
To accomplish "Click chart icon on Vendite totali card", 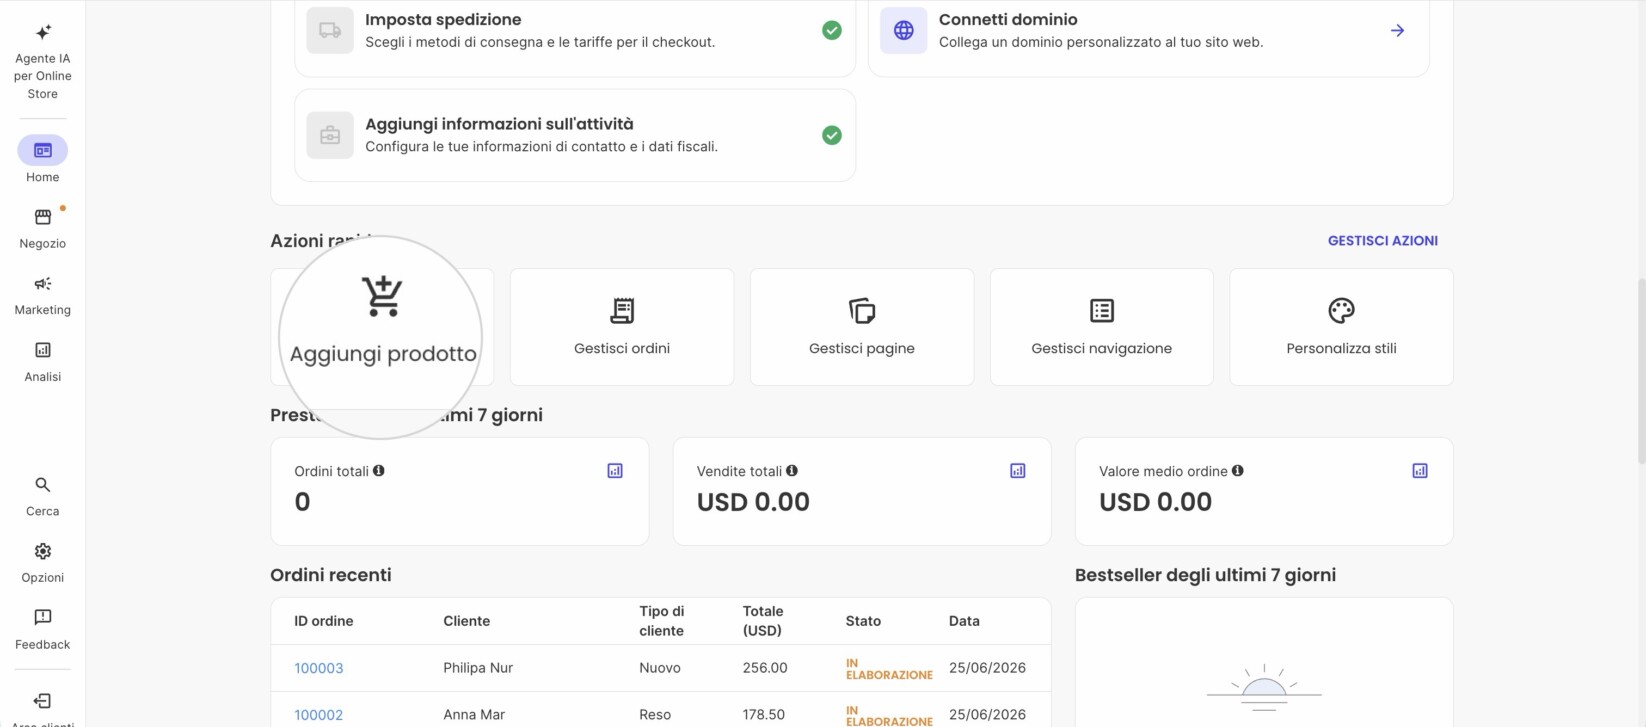I will pos(1018,471).
